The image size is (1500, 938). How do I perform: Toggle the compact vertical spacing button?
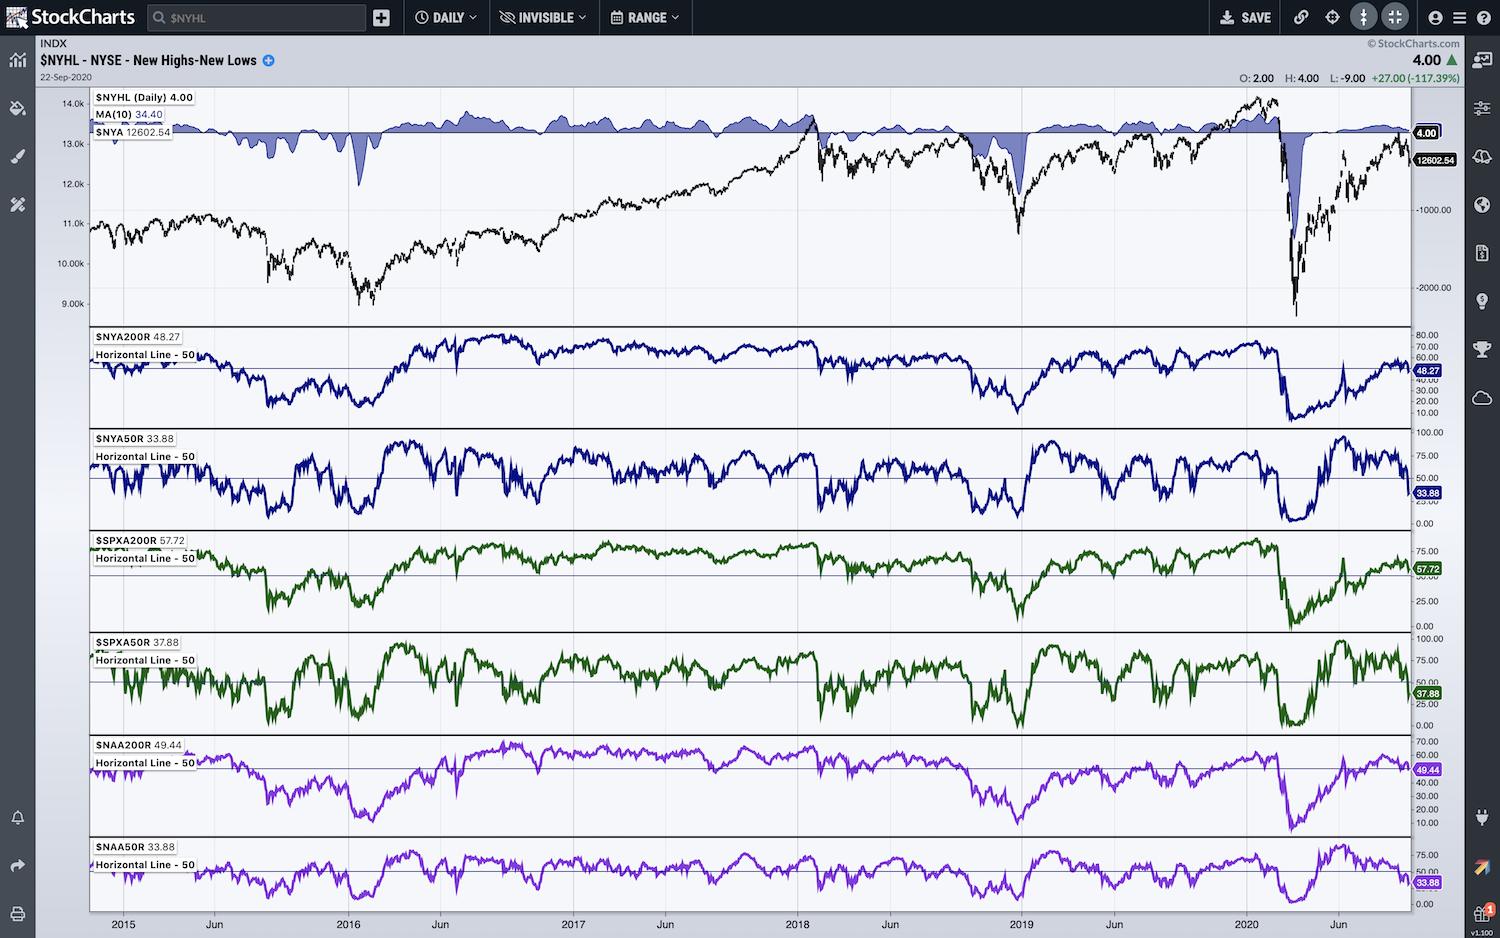coord(1363,17)
